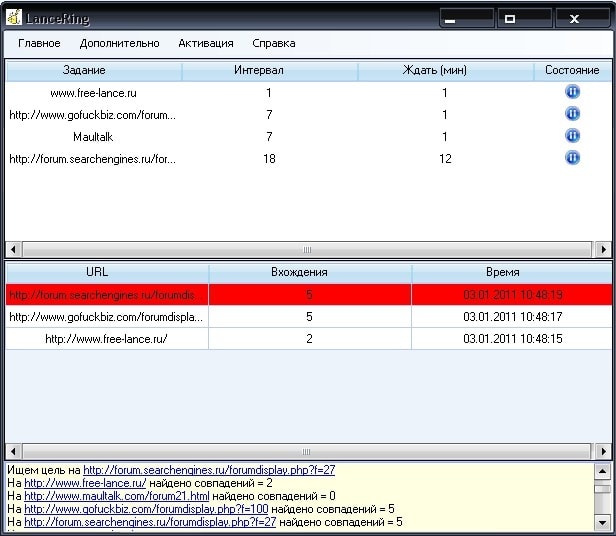Viewport: 616px width, 536px height.
Task: Open the Главное menu
Action: click(39, 43)
